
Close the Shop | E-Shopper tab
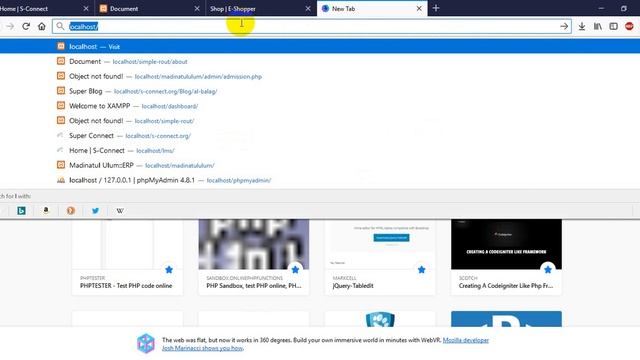(x=308, y=9)
